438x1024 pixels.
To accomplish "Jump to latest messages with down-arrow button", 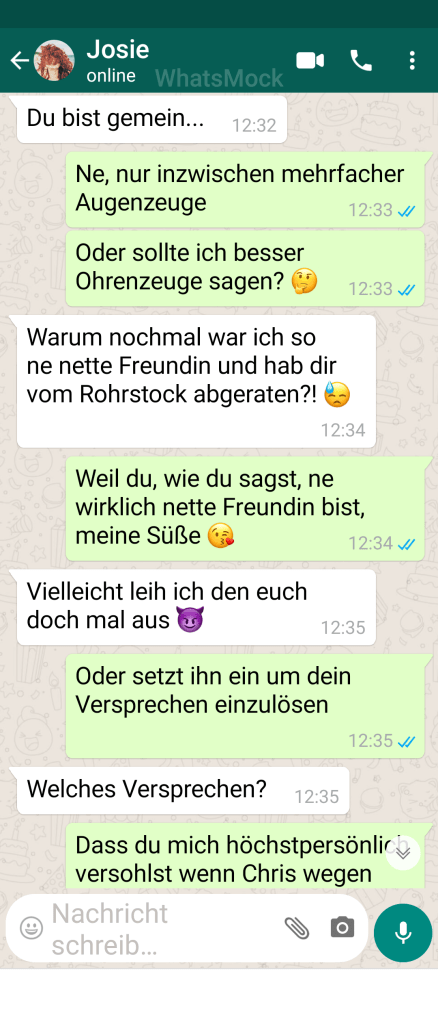I will (x=403, y=852).
